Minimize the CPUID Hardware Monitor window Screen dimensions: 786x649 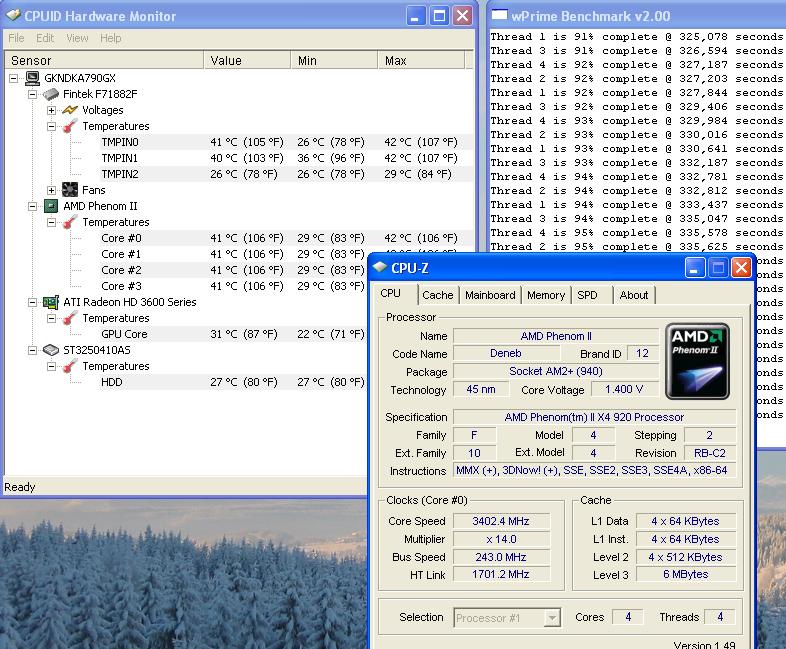(x=416, y=16)
